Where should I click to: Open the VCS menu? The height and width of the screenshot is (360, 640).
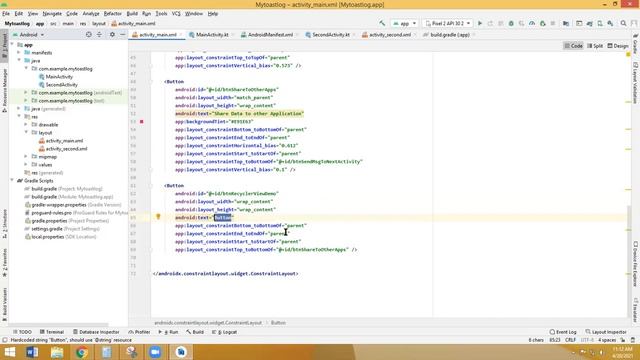pos(176,13)
